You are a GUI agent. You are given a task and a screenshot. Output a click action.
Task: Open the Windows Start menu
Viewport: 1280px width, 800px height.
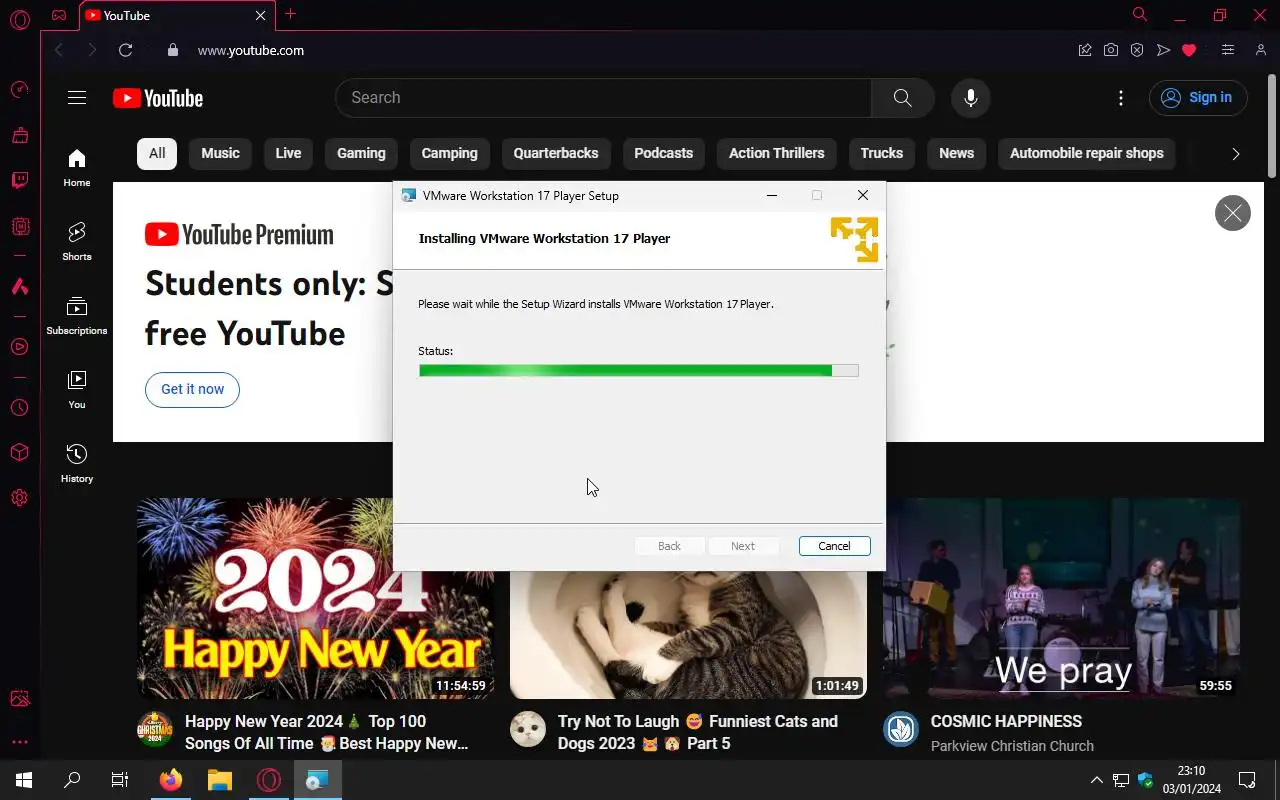24,780
